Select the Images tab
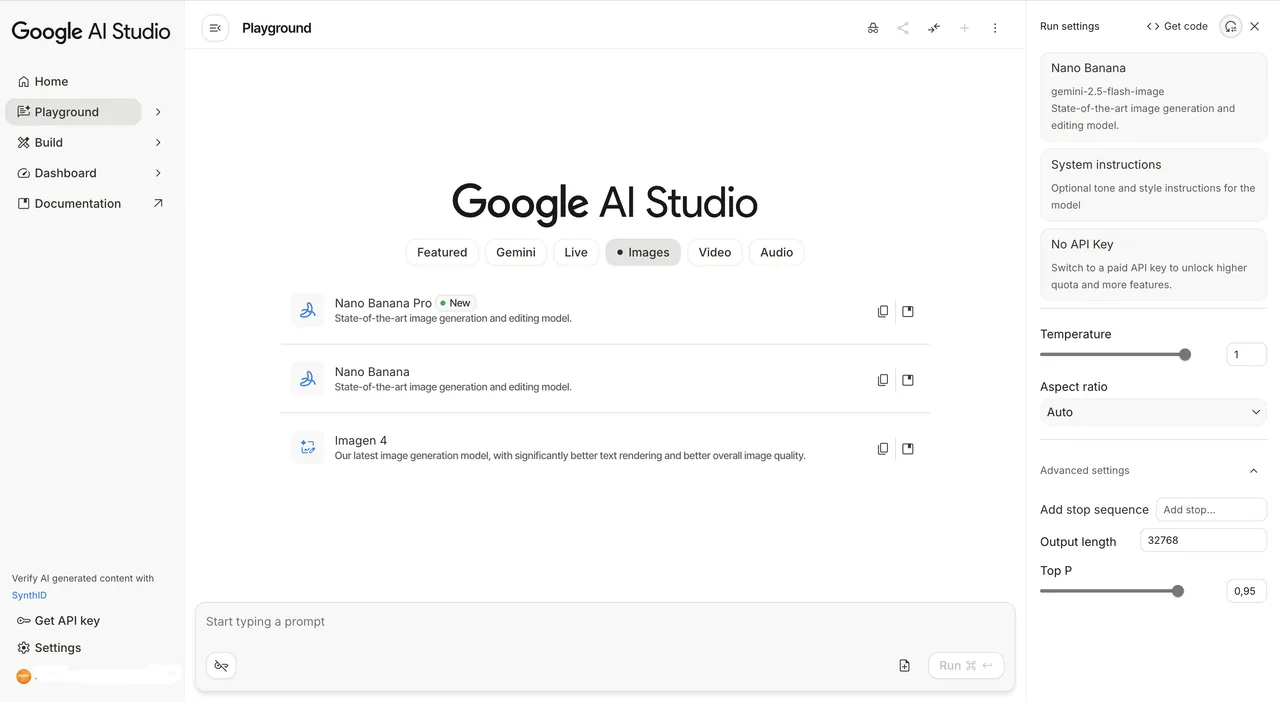 (x=643, y=252)
